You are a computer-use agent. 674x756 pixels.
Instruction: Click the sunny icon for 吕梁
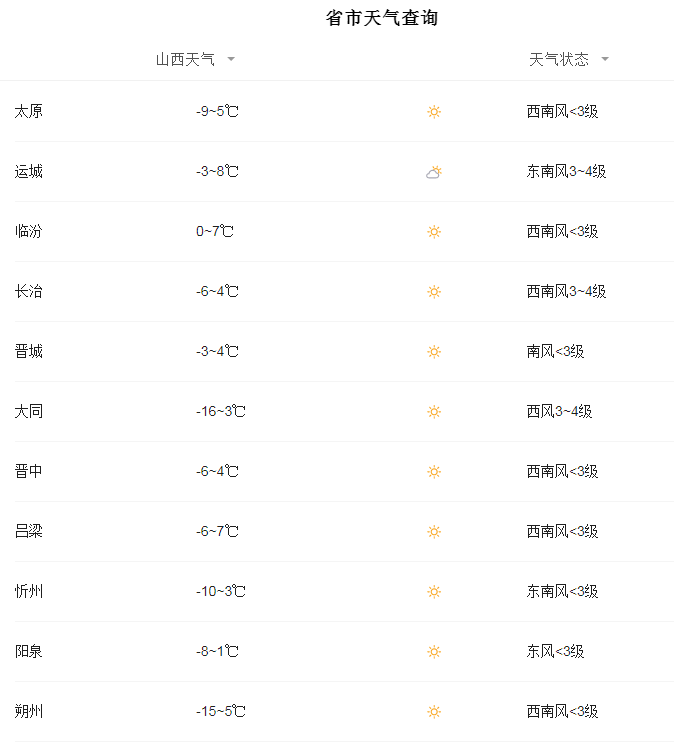click(434, 532)
